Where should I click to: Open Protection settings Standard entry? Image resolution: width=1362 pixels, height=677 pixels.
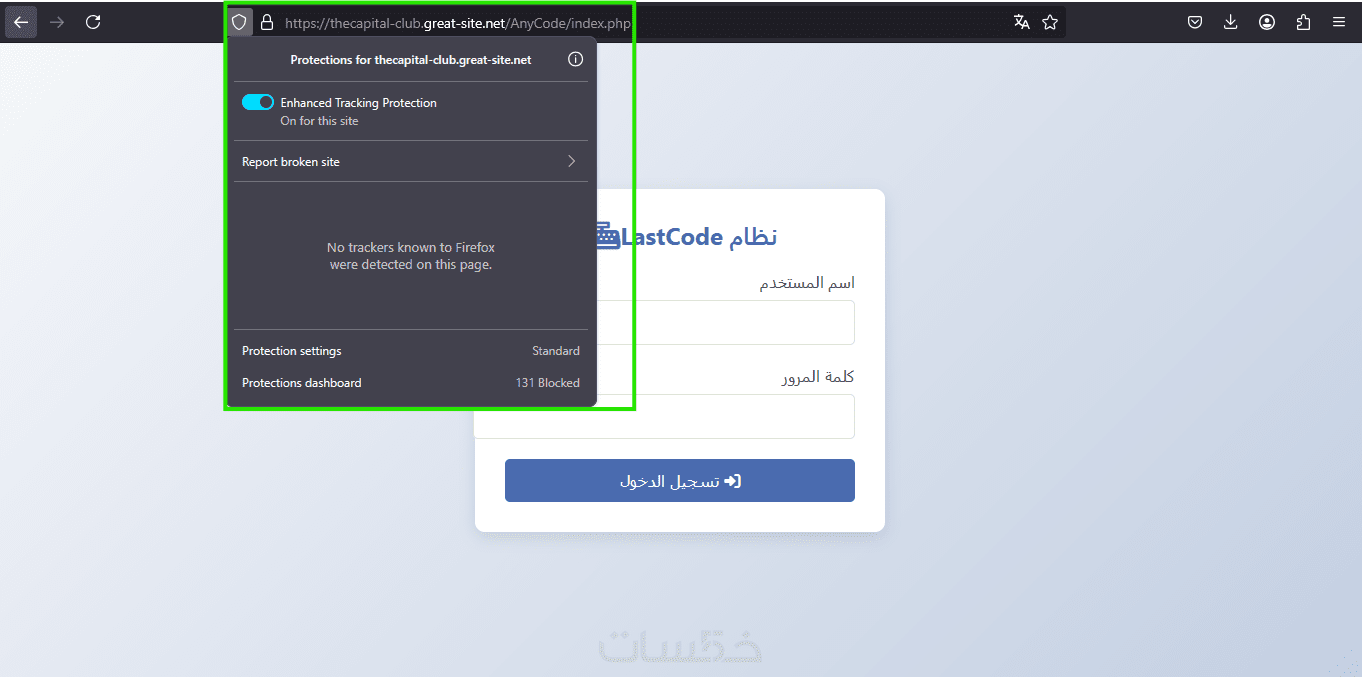(x=411, y=351)
